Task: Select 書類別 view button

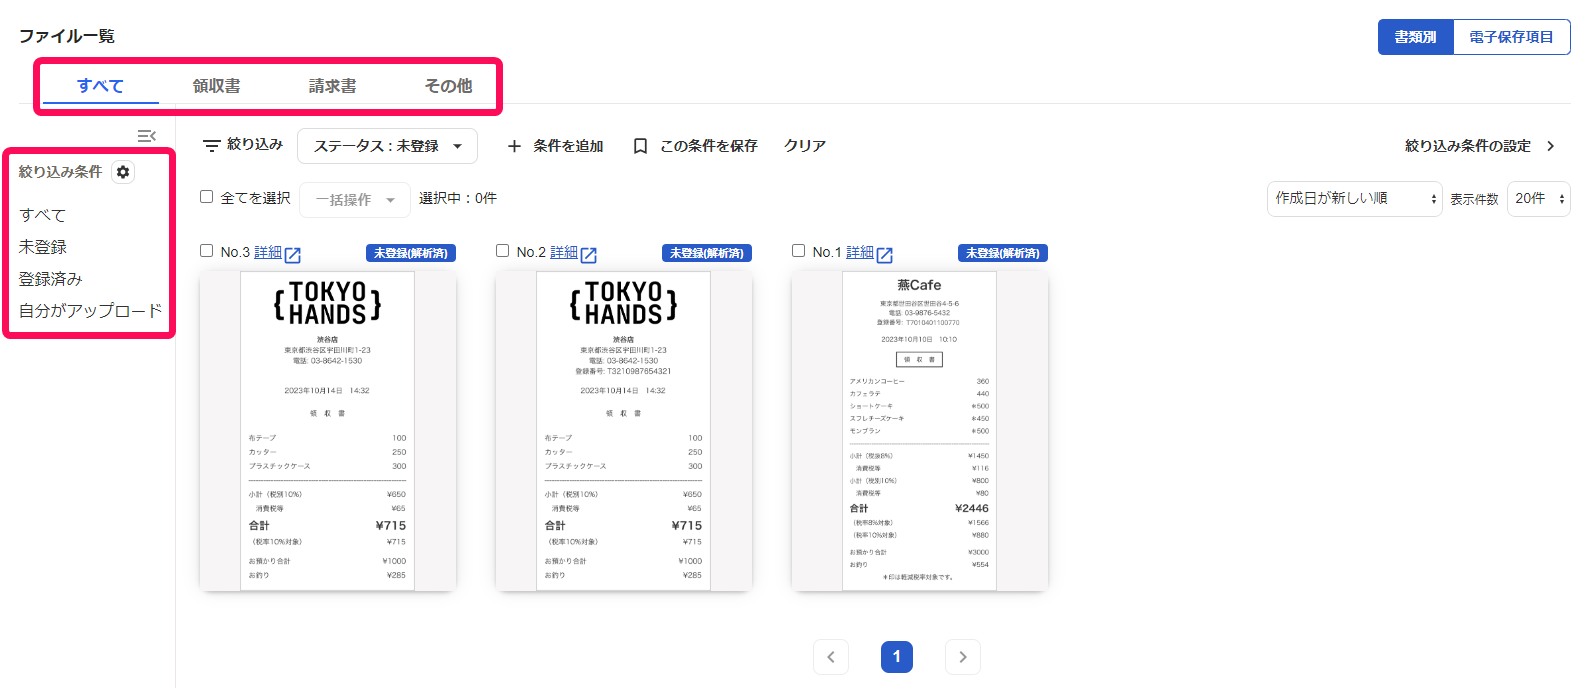Action: point(1415,37)
